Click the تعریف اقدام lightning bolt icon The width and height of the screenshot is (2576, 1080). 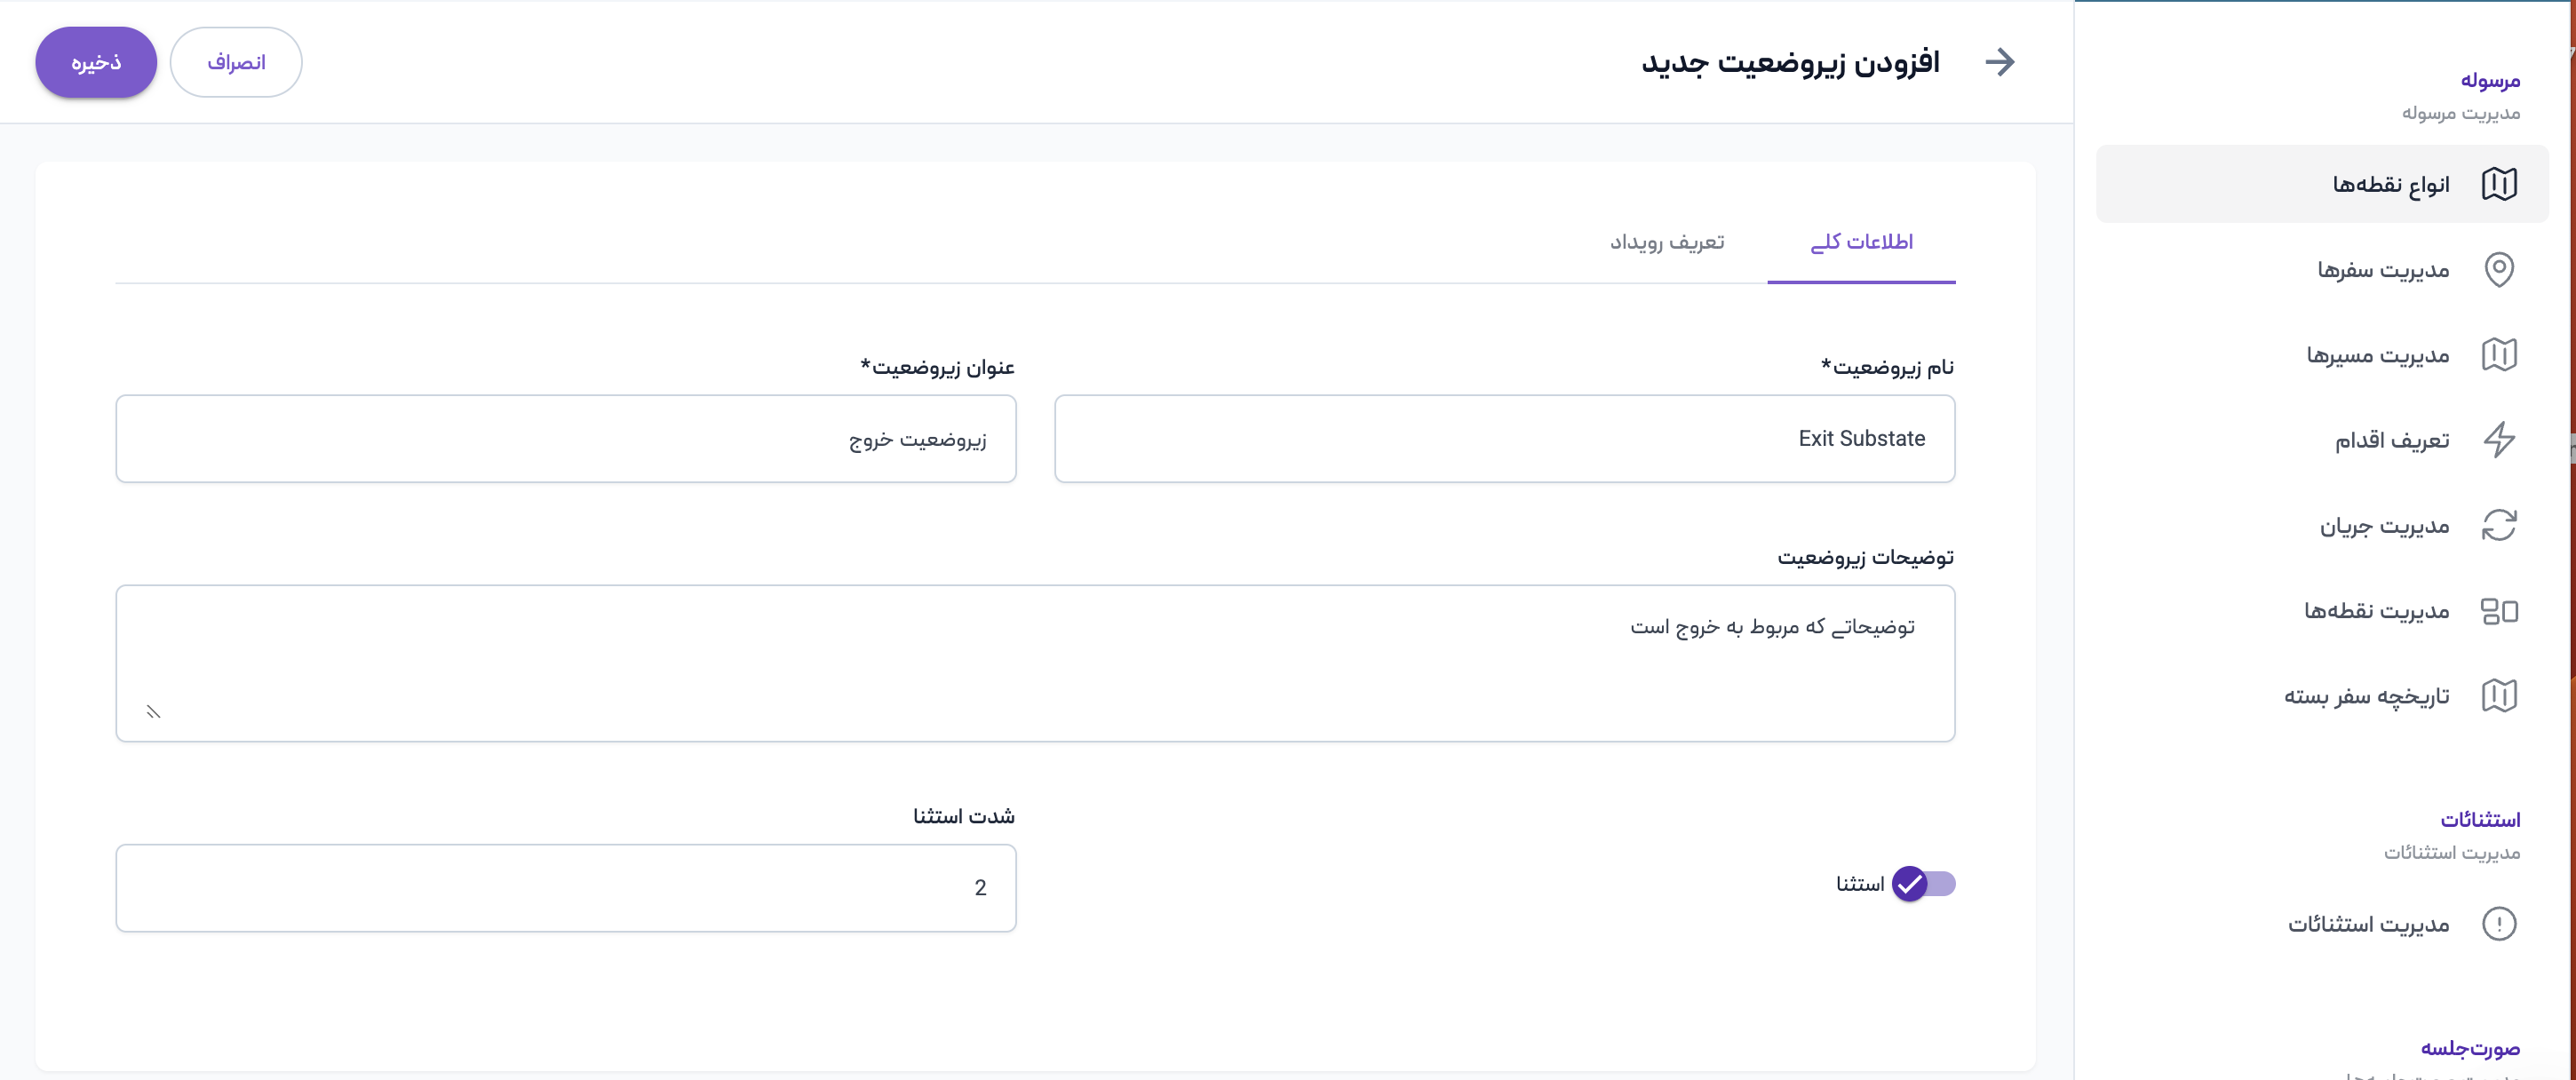click(2498, 440)
